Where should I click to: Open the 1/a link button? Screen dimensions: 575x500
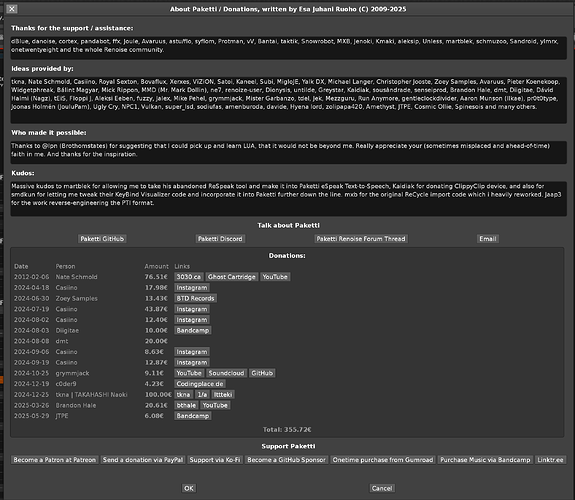[x=202, y=394]
